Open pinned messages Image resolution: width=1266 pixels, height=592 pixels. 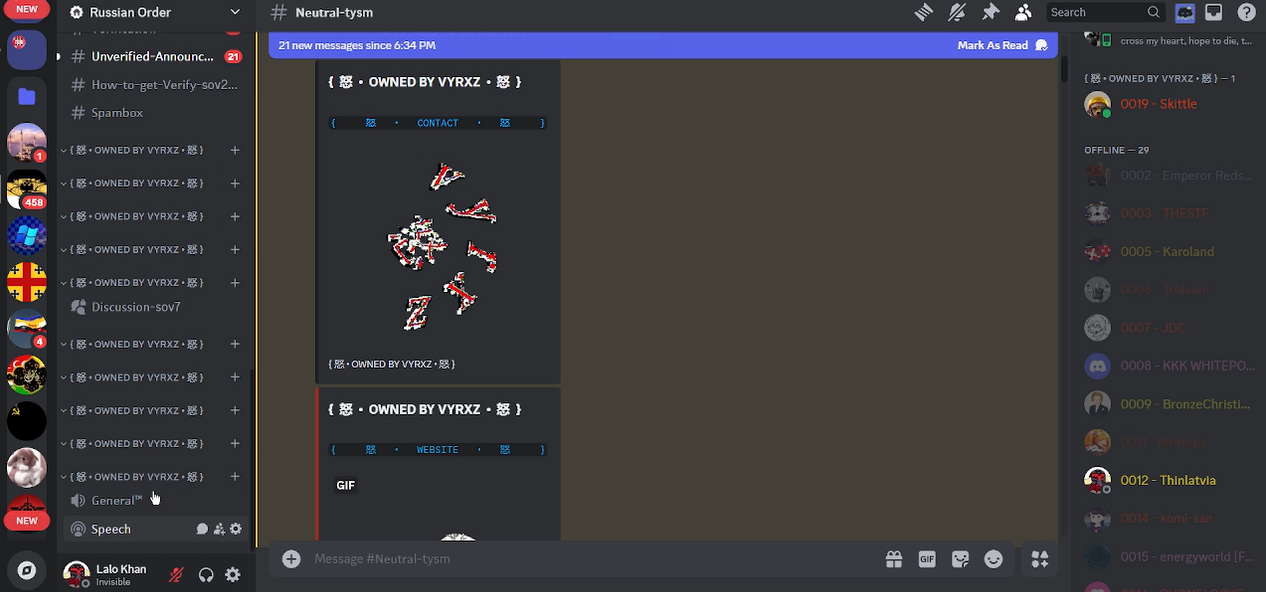coord(990,12)
